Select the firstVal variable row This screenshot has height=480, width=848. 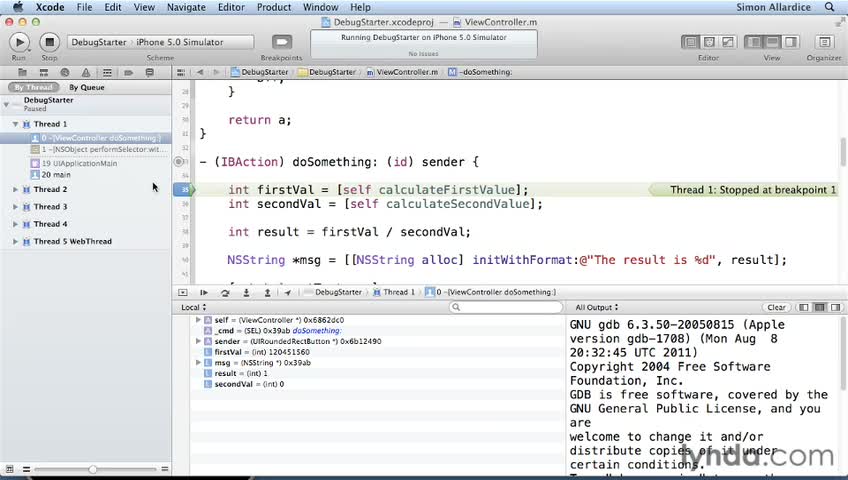pos(376,352)
